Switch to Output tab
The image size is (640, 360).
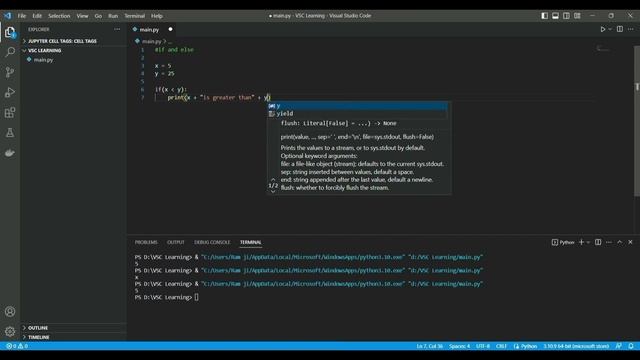point(176,242)
